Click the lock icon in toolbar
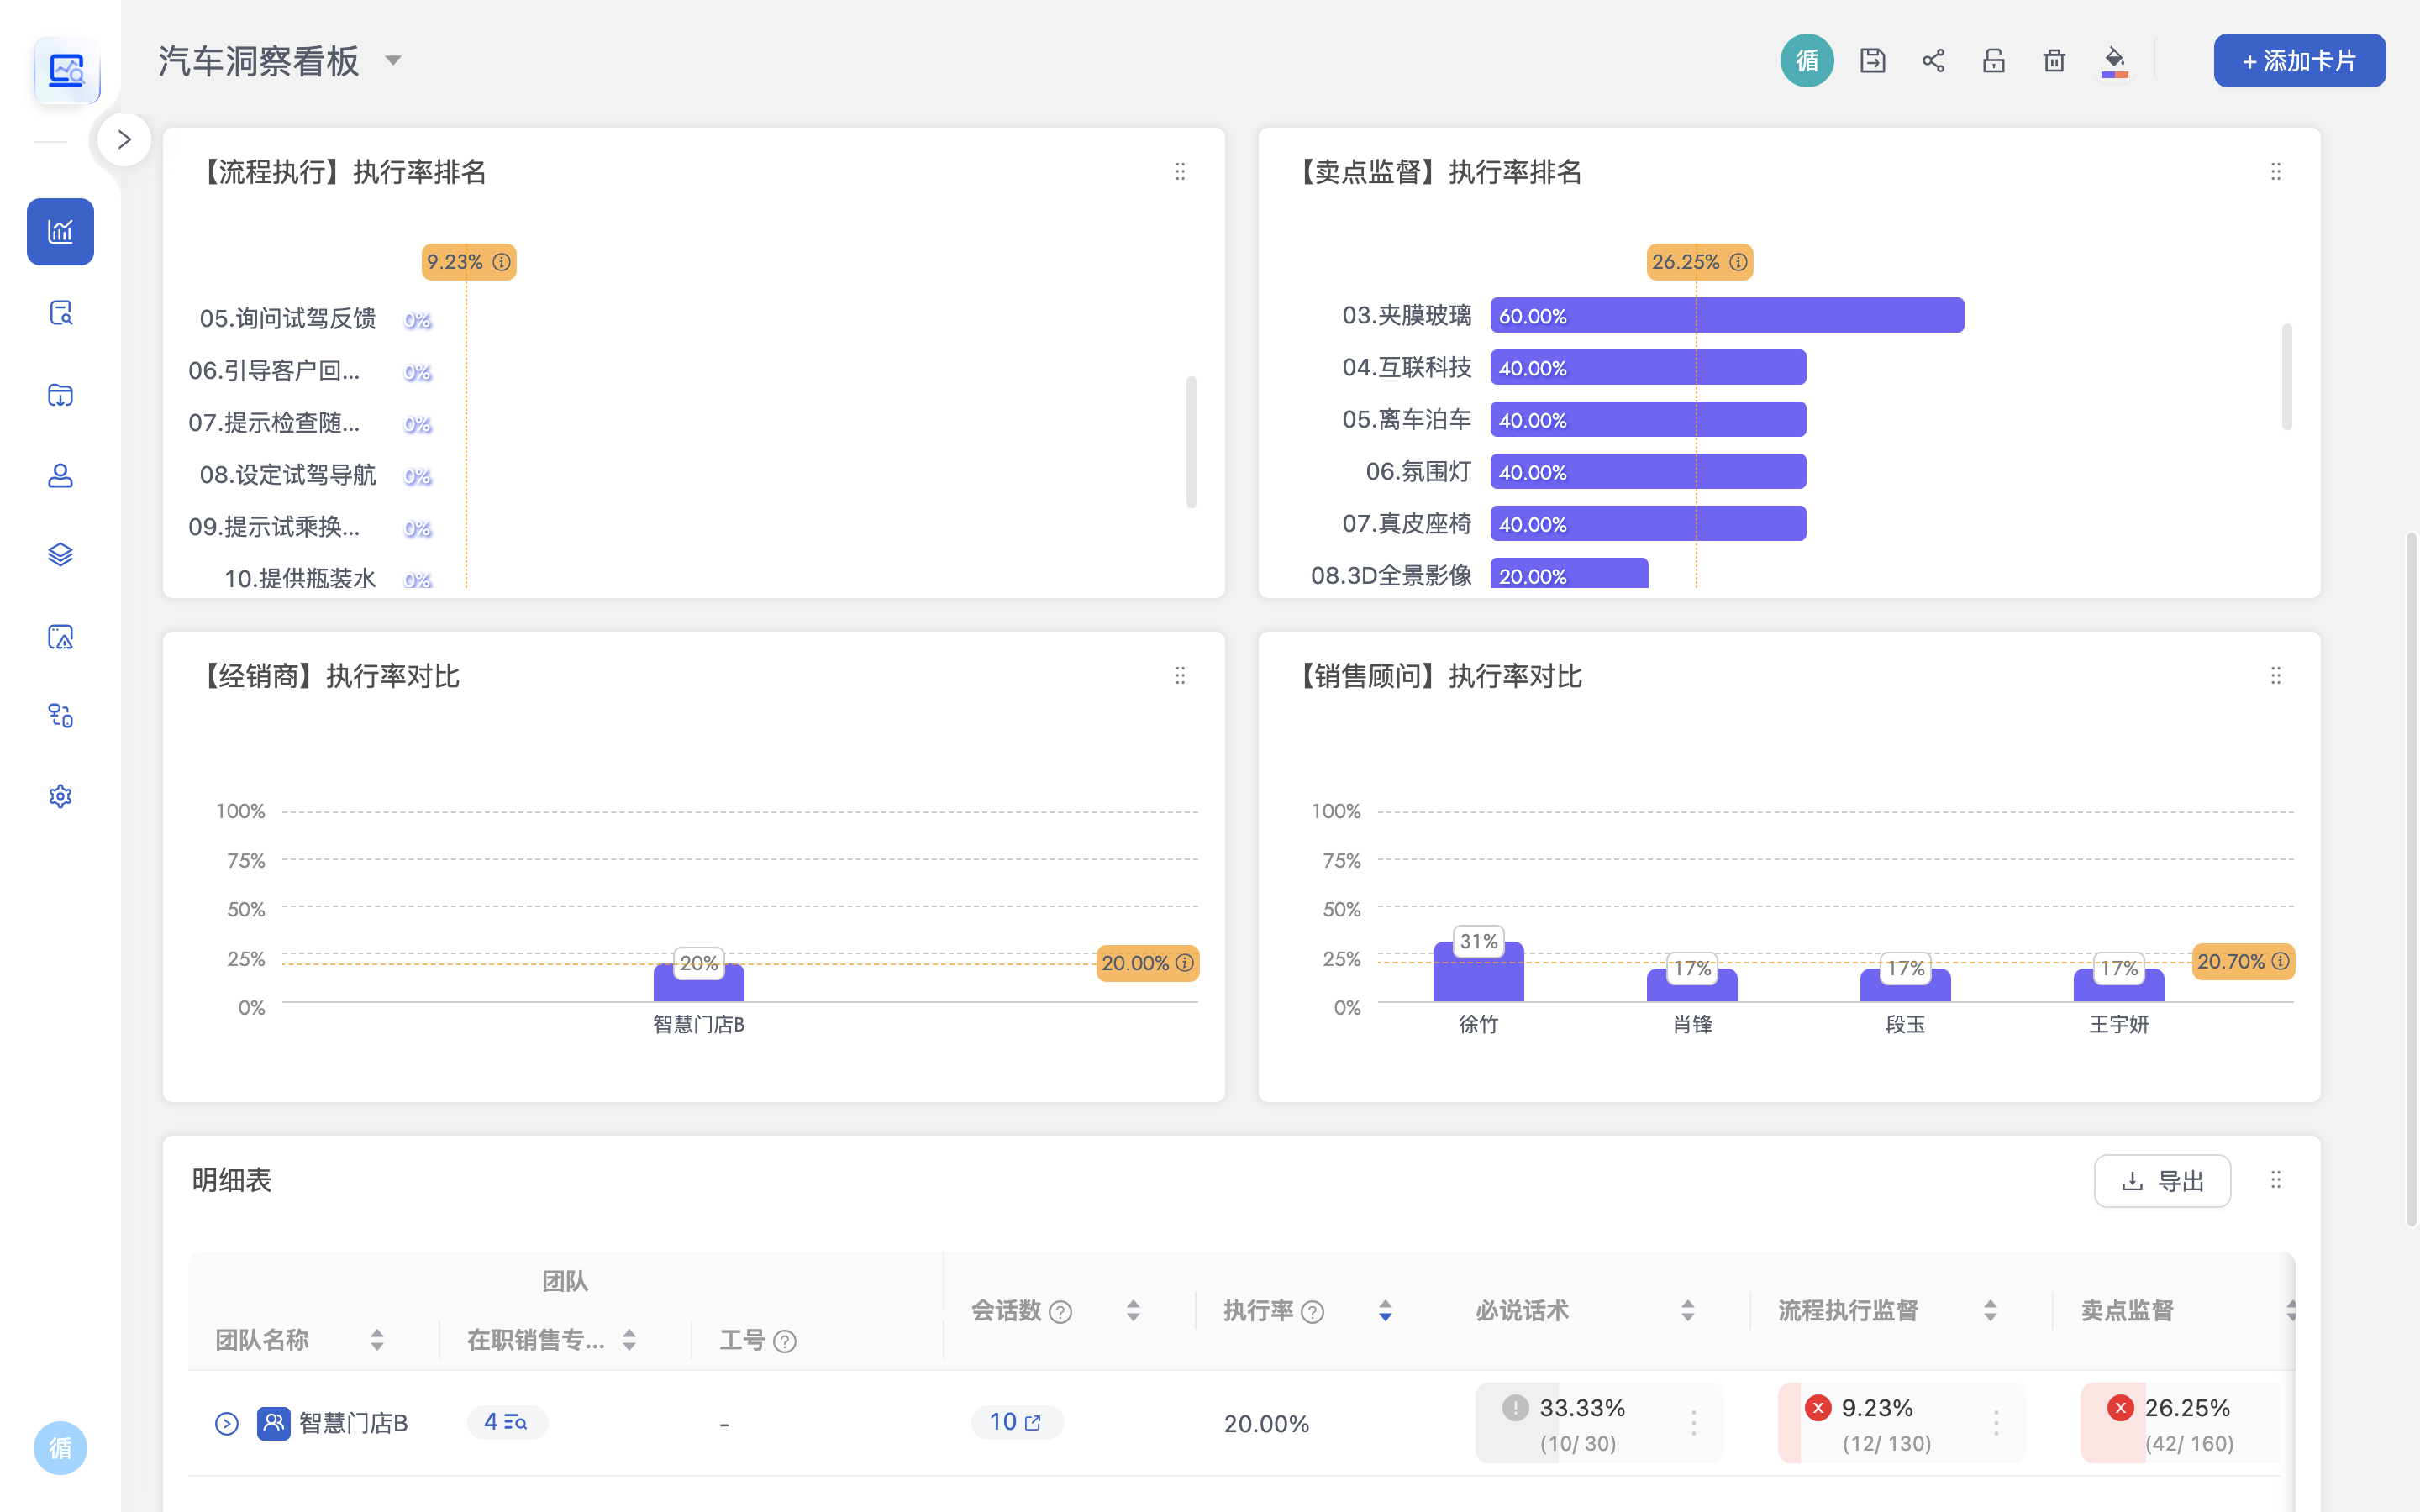Screen dimensions: 2420x1512 point(1991,61)
